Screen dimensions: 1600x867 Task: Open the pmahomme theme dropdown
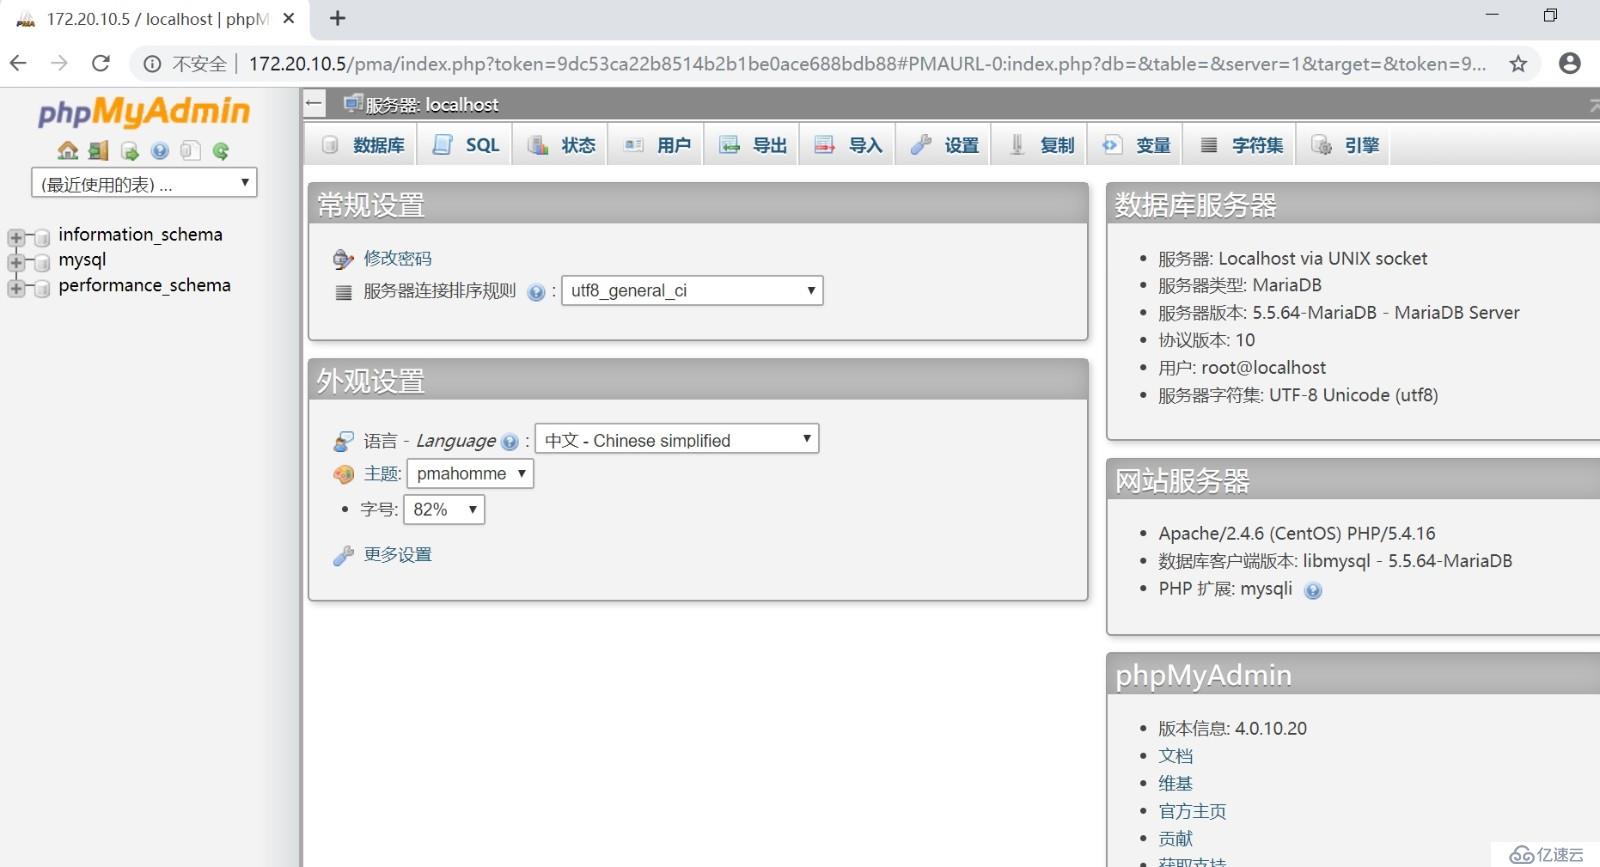click(x=470, y=474)
